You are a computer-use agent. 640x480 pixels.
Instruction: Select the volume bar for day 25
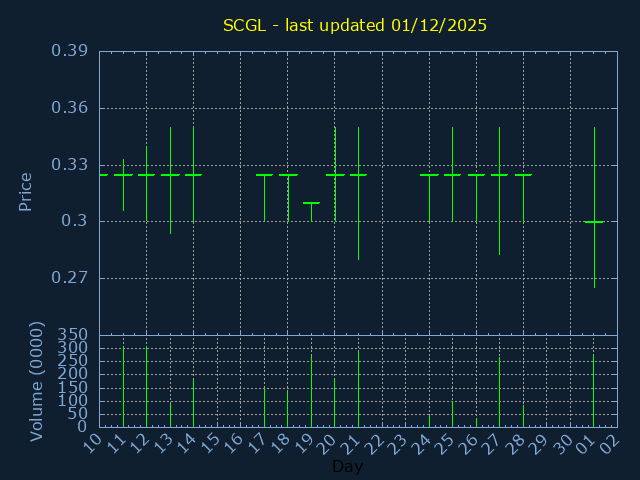(x=452, y=414)
